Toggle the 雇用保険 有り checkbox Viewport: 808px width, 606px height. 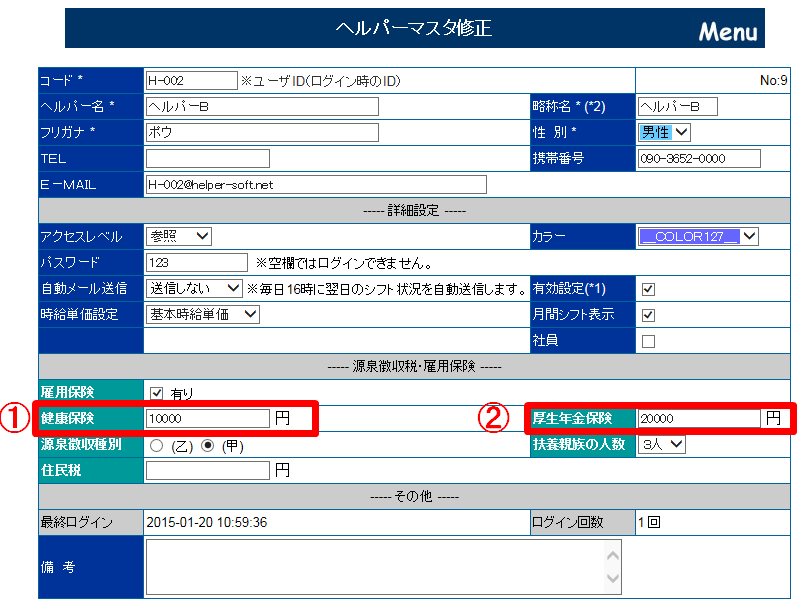156,393
